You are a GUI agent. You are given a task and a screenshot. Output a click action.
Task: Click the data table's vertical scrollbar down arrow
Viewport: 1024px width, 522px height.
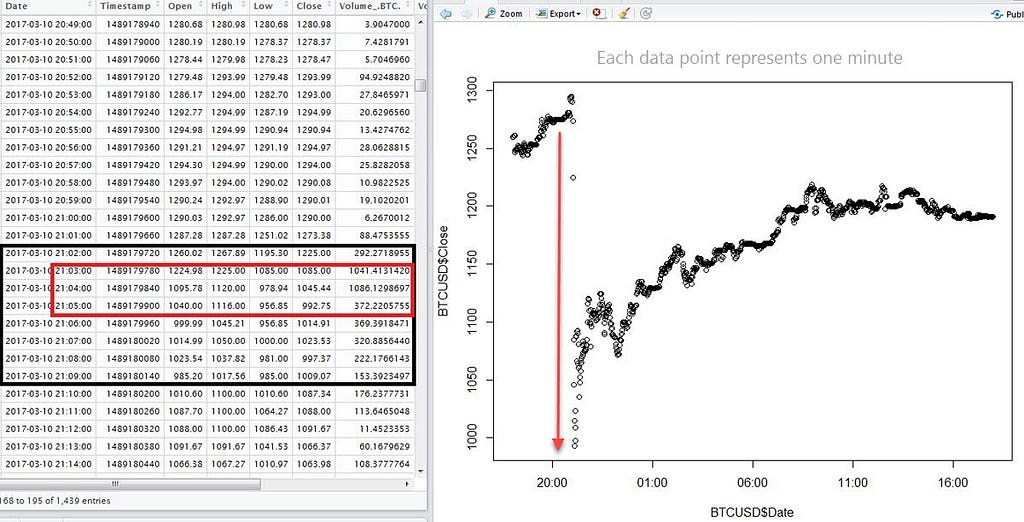tap(421, 470)
